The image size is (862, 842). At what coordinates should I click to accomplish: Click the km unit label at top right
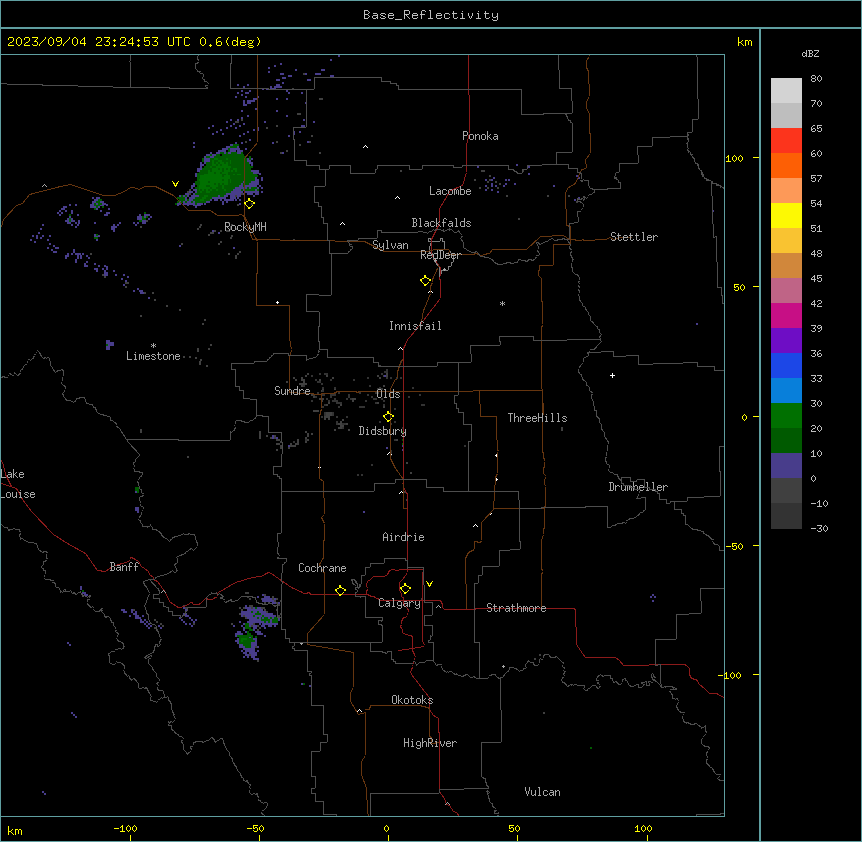[745, 42]
